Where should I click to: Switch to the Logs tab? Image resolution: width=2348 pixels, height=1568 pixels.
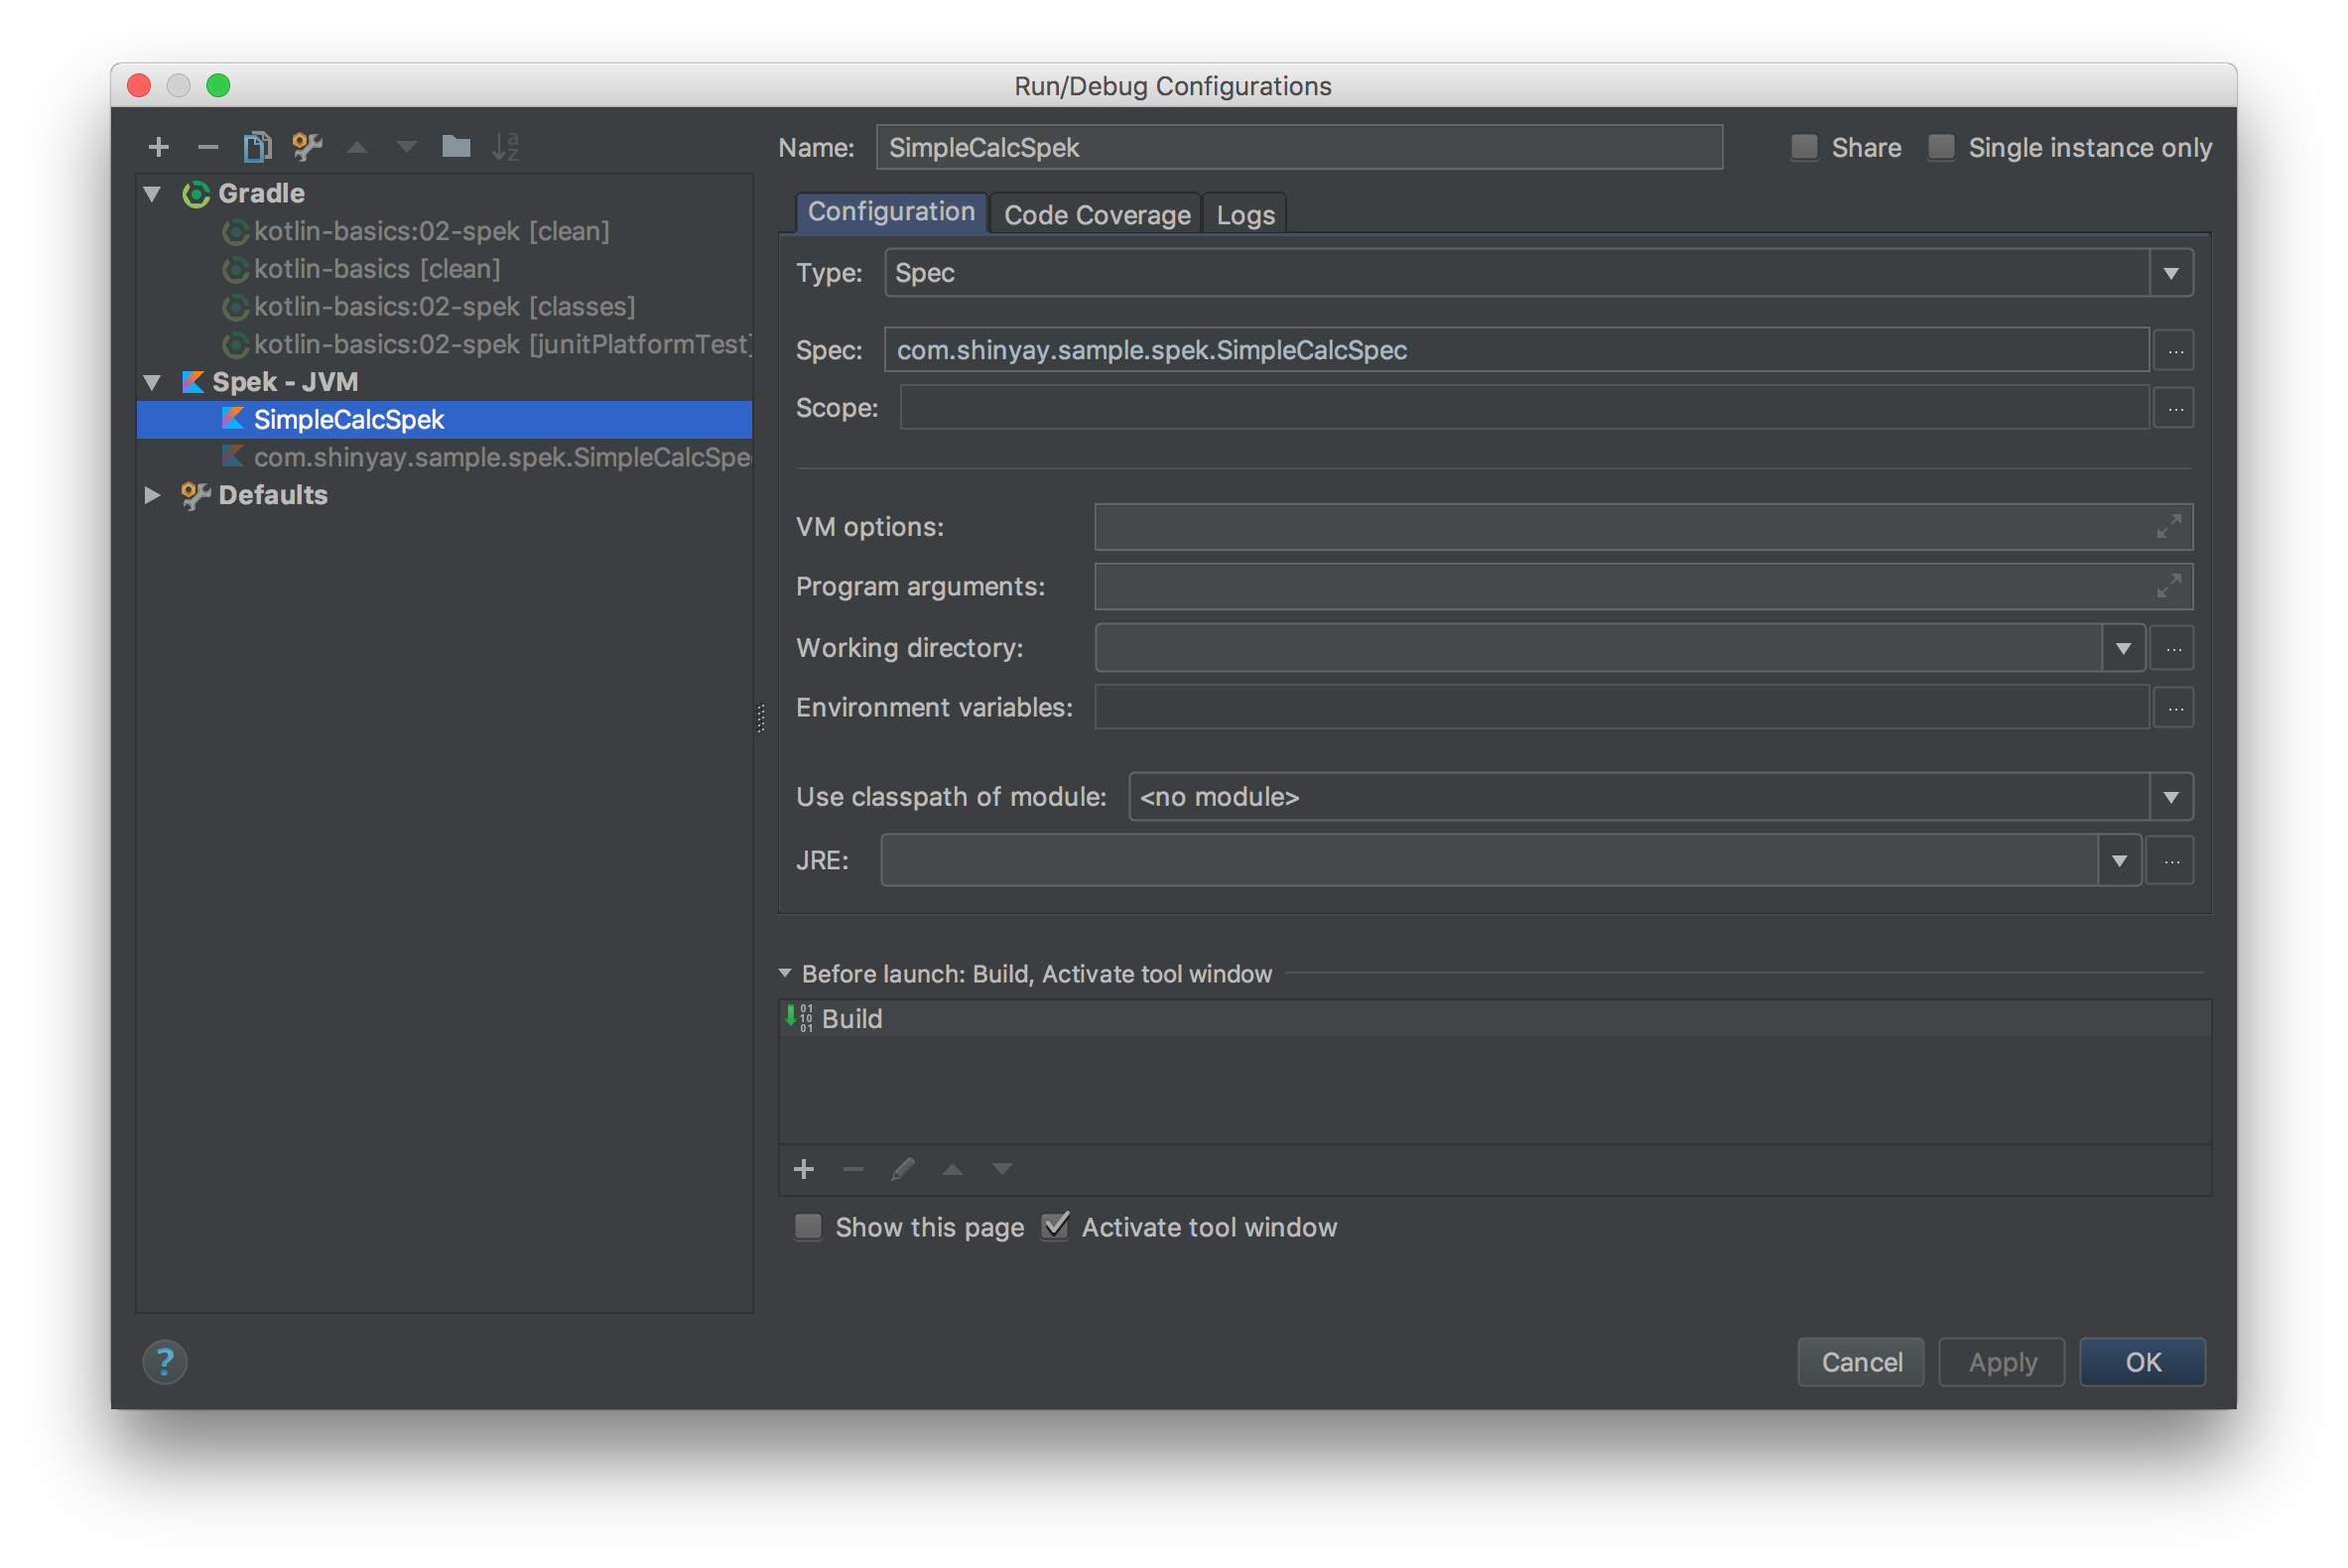click(1244, 215)
